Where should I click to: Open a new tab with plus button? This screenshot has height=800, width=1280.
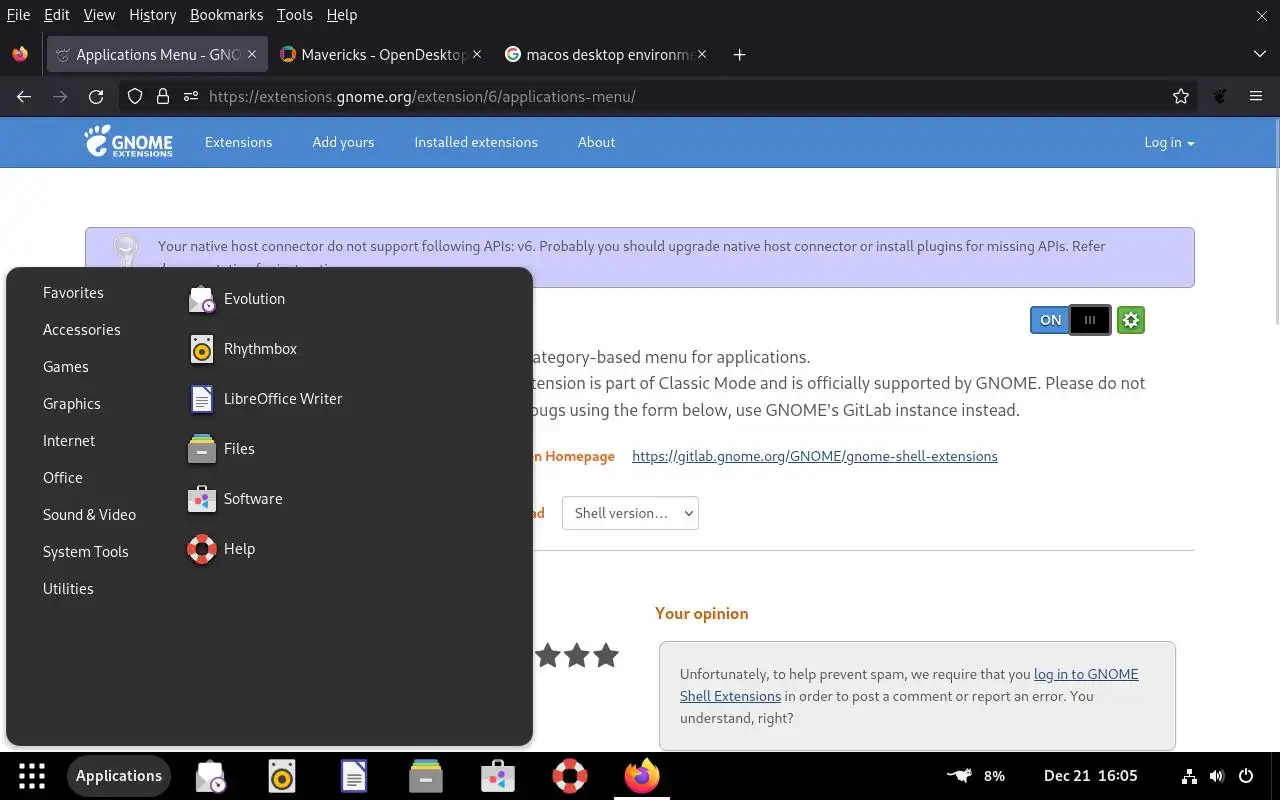pyautogui.click(x=739, y=55)
